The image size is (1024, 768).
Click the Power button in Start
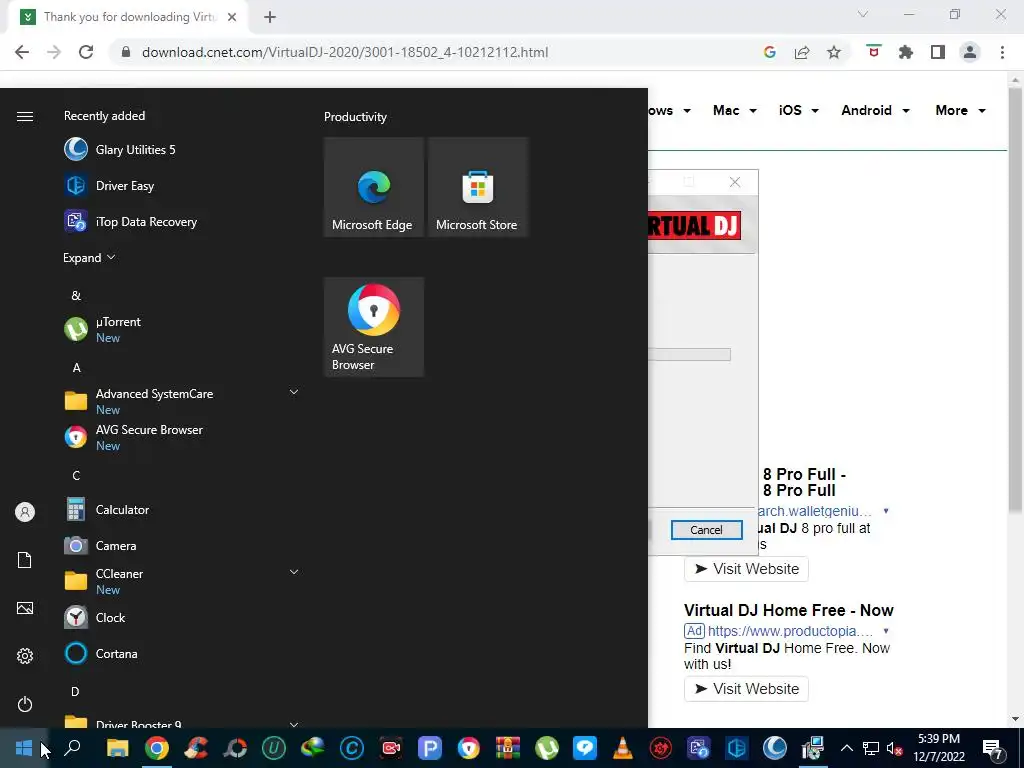click(x=25, y=704)
